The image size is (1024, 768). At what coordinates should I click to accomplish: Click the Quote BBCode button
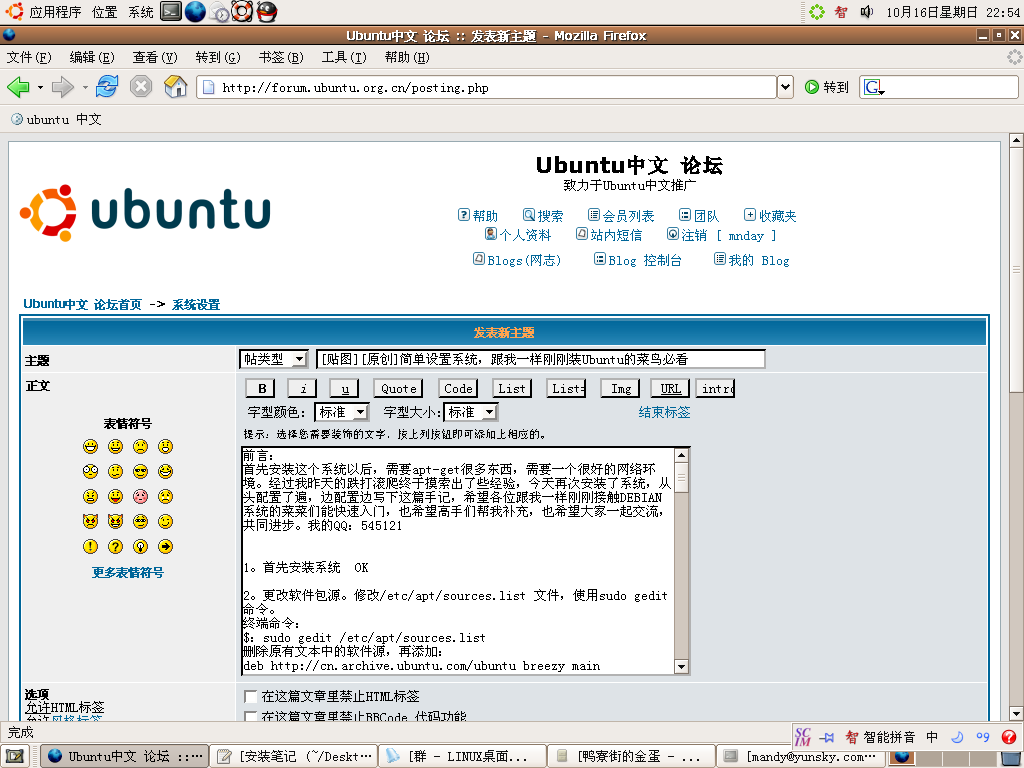(x=398, y=389)
